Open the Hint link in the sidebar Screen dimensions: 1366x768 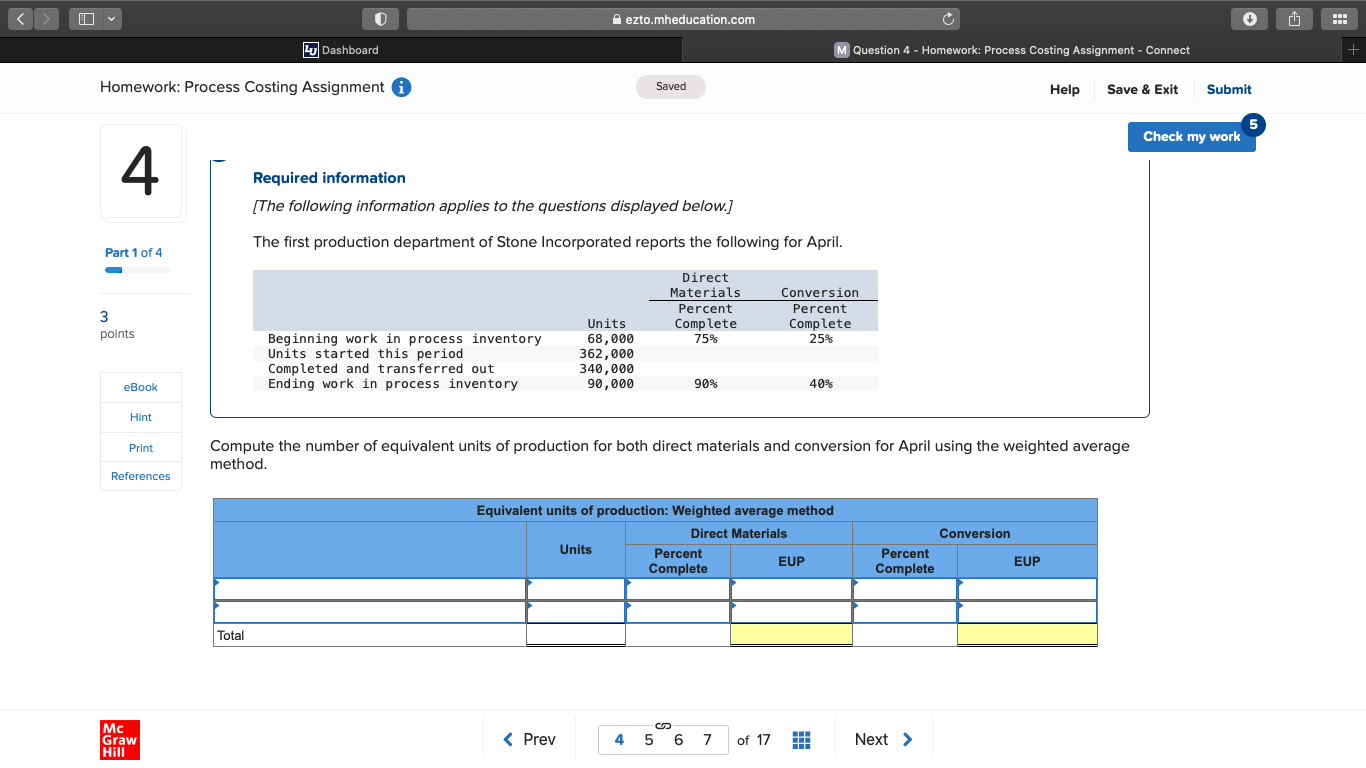[x=140, y=417]
